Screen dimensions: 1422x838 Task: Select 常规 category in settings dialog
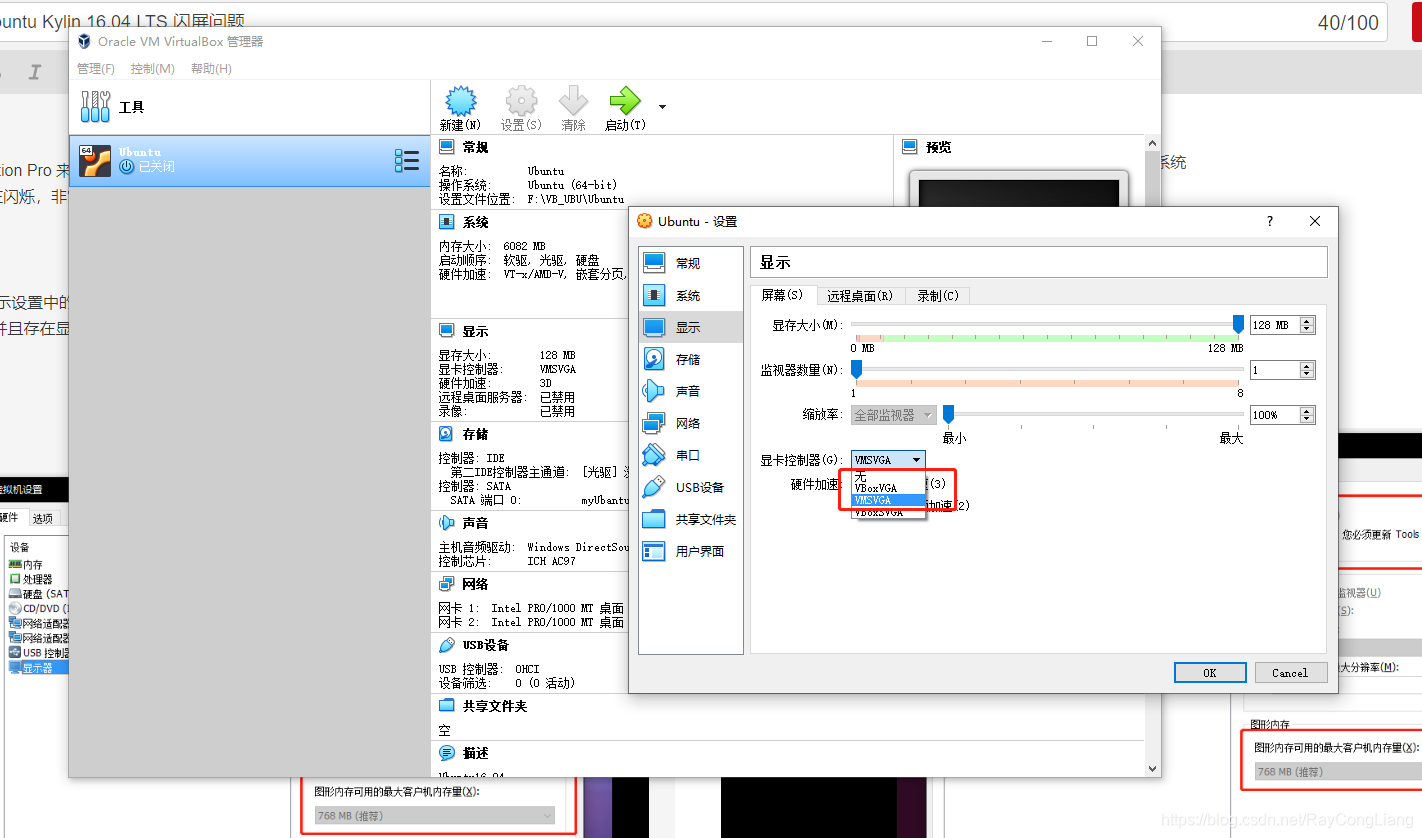pos(691,263)
